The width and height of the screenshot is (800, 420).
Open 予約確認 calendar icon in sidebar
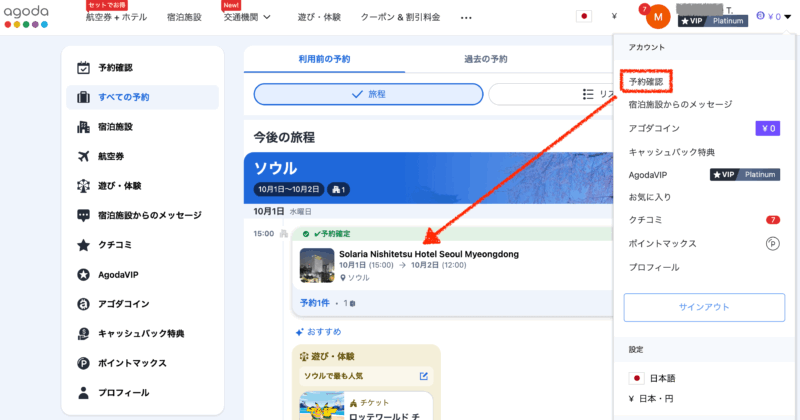pos(83,67)
